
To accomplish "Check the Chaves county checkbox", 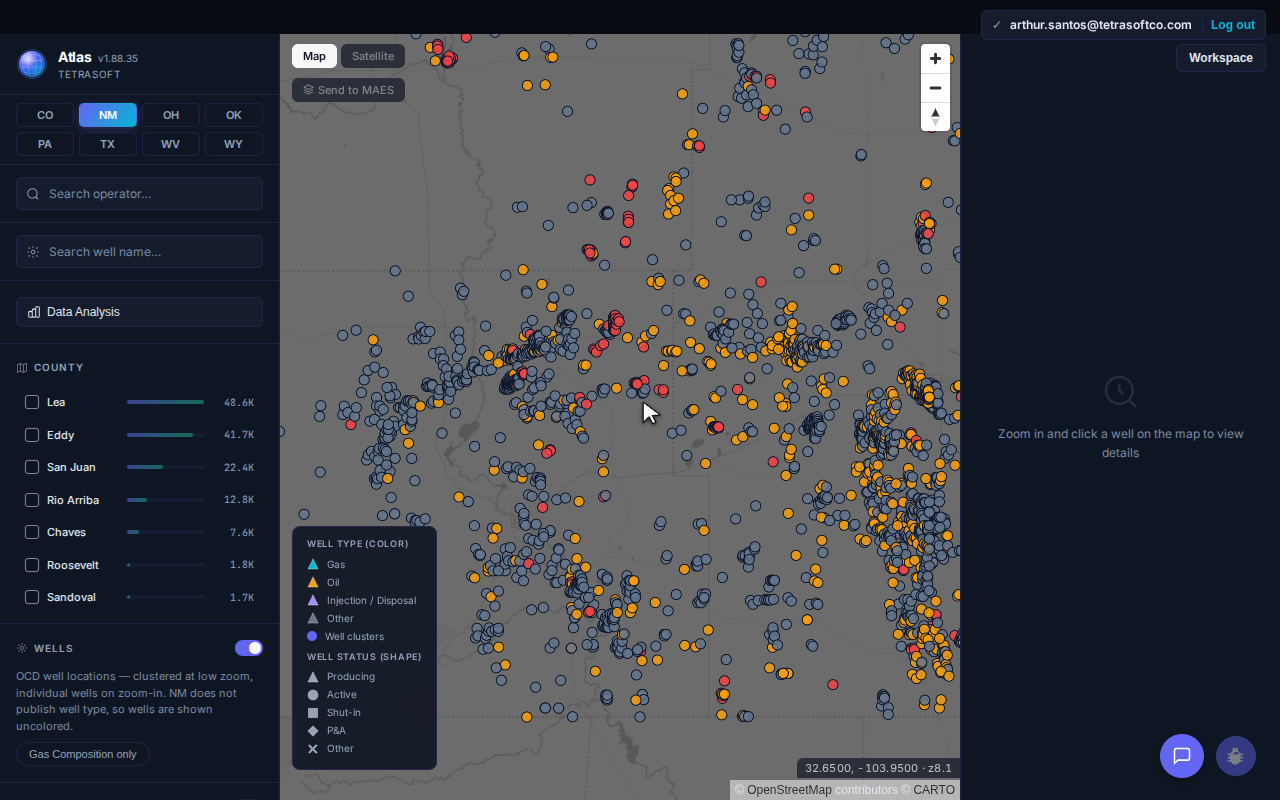I will [x=32, y=532].
